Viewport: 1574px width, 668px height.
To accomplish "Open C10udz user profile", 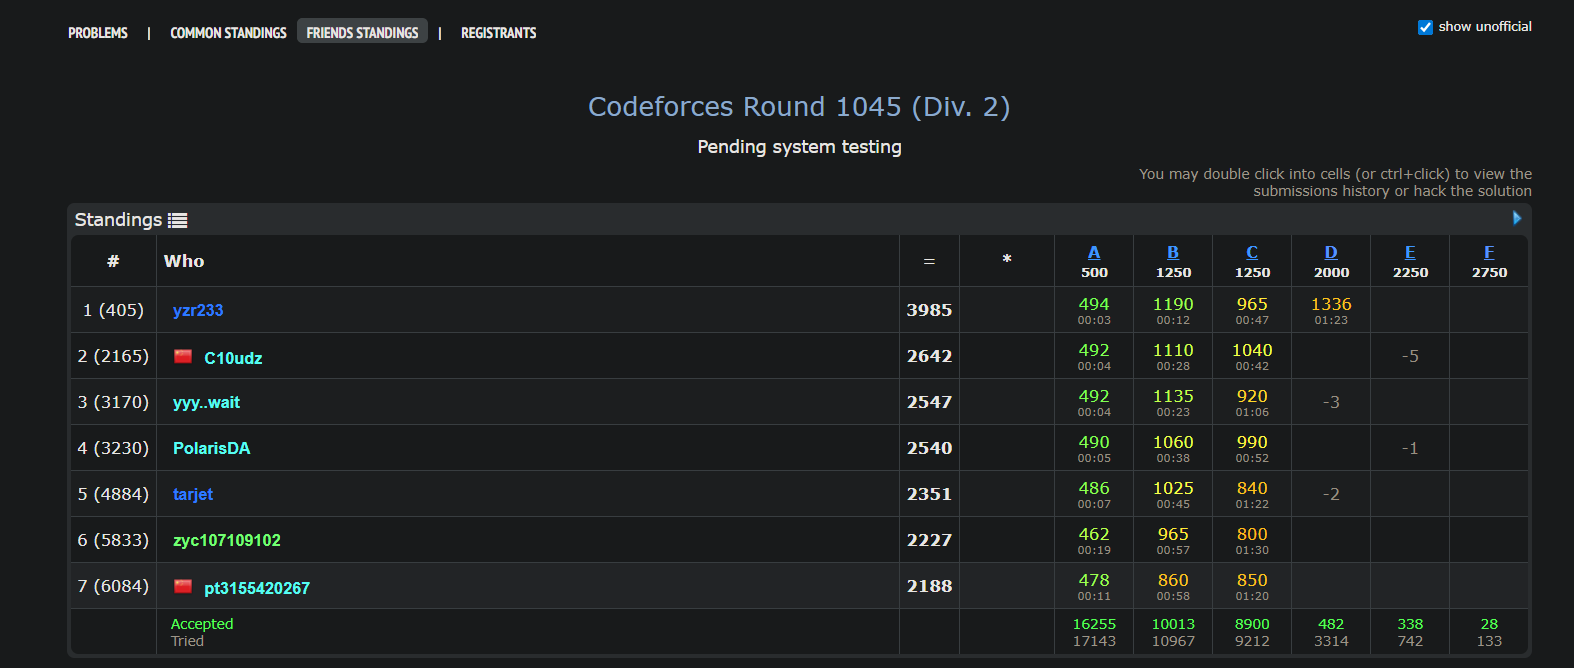I will click(233, 358).
